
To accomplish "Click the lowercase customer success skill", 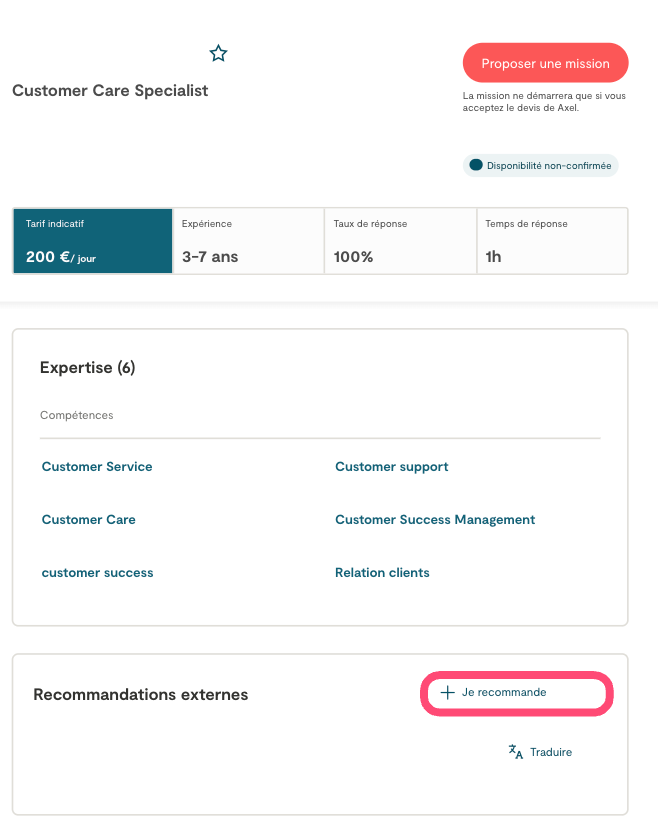I will [97, 573].
